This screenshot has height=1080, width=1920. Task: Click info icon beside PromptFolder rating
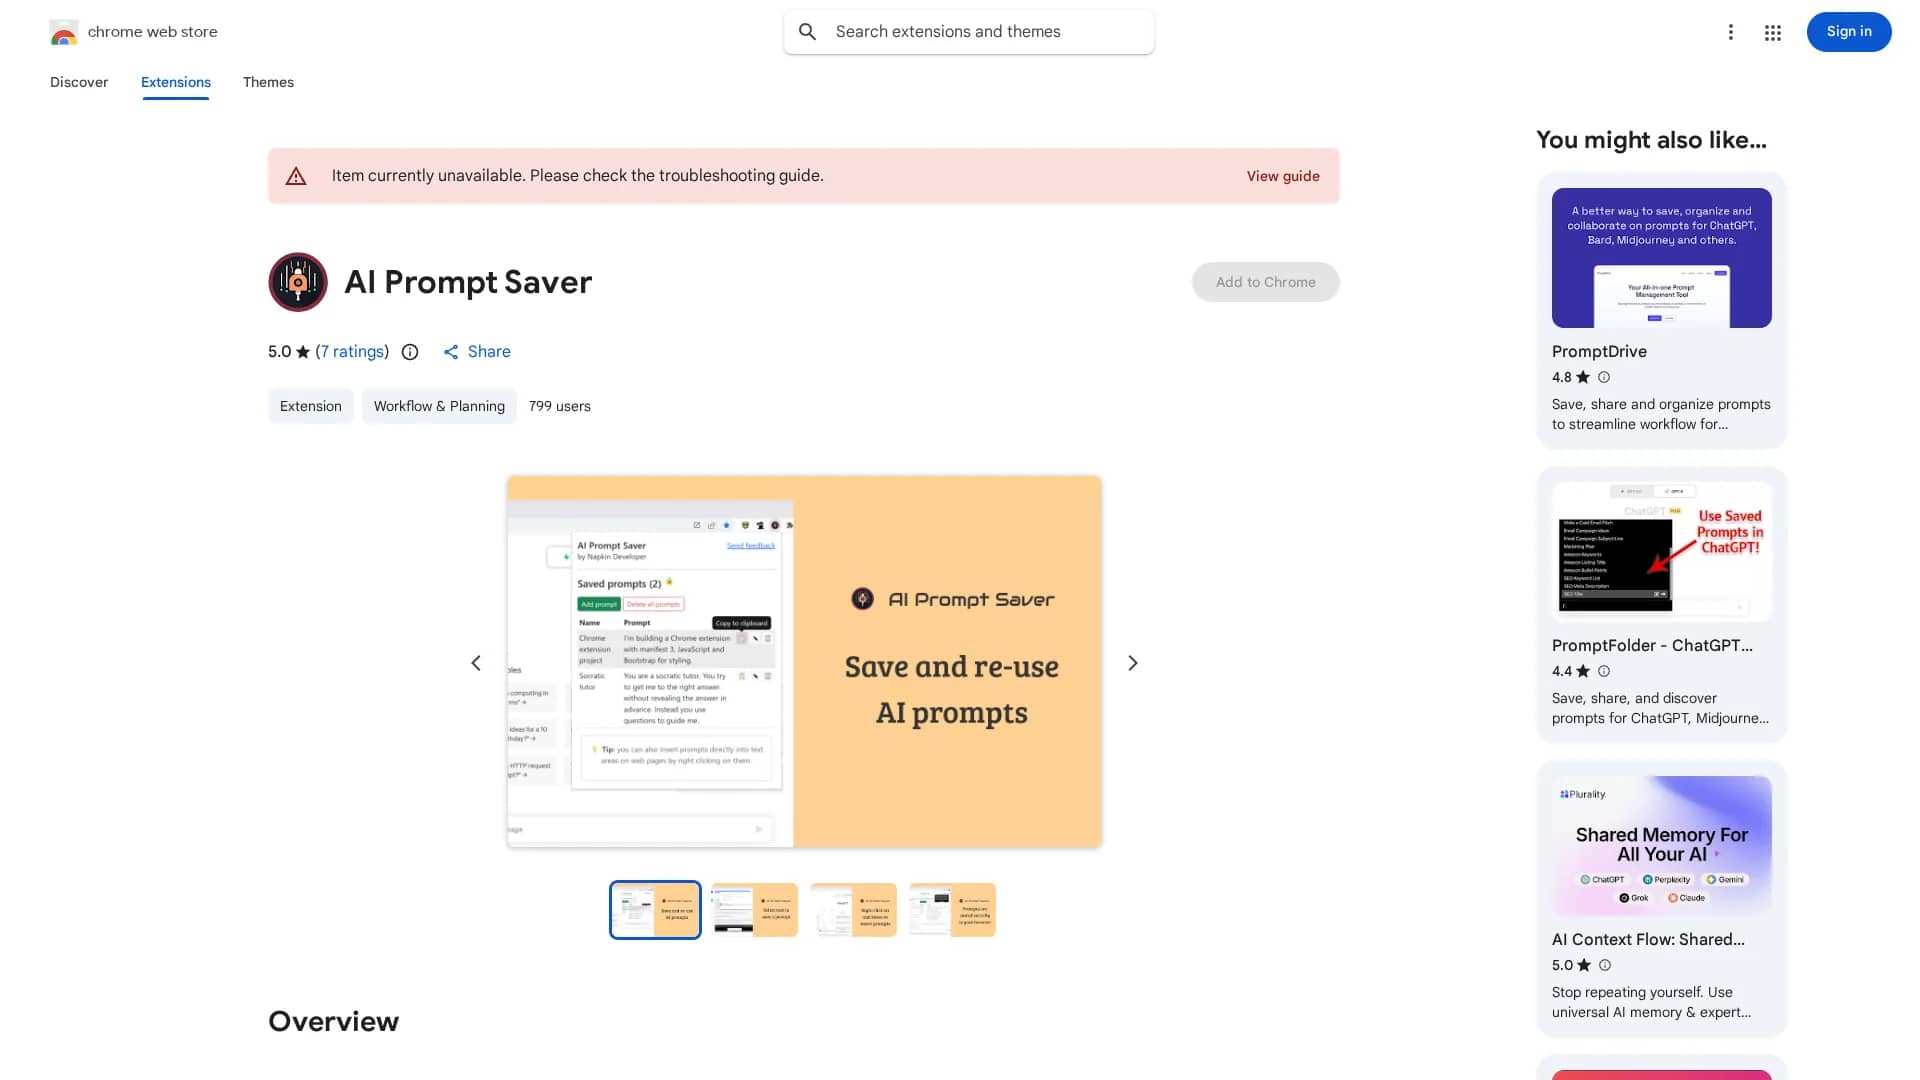[1604, 671]
